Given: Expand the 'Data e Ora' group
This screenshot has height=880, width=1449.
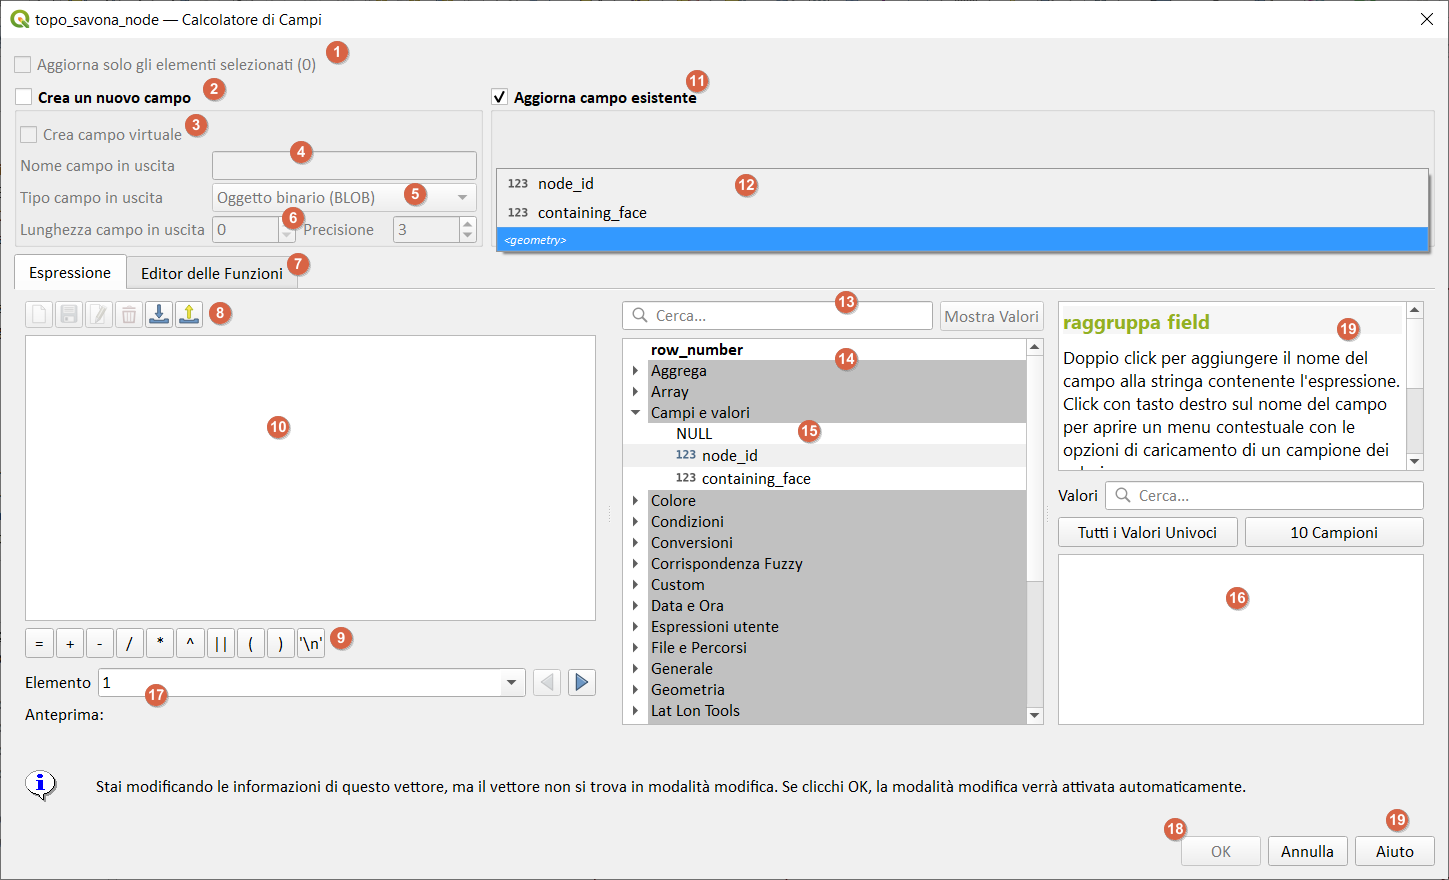Looking at the screenshot, I should [635, 606].
